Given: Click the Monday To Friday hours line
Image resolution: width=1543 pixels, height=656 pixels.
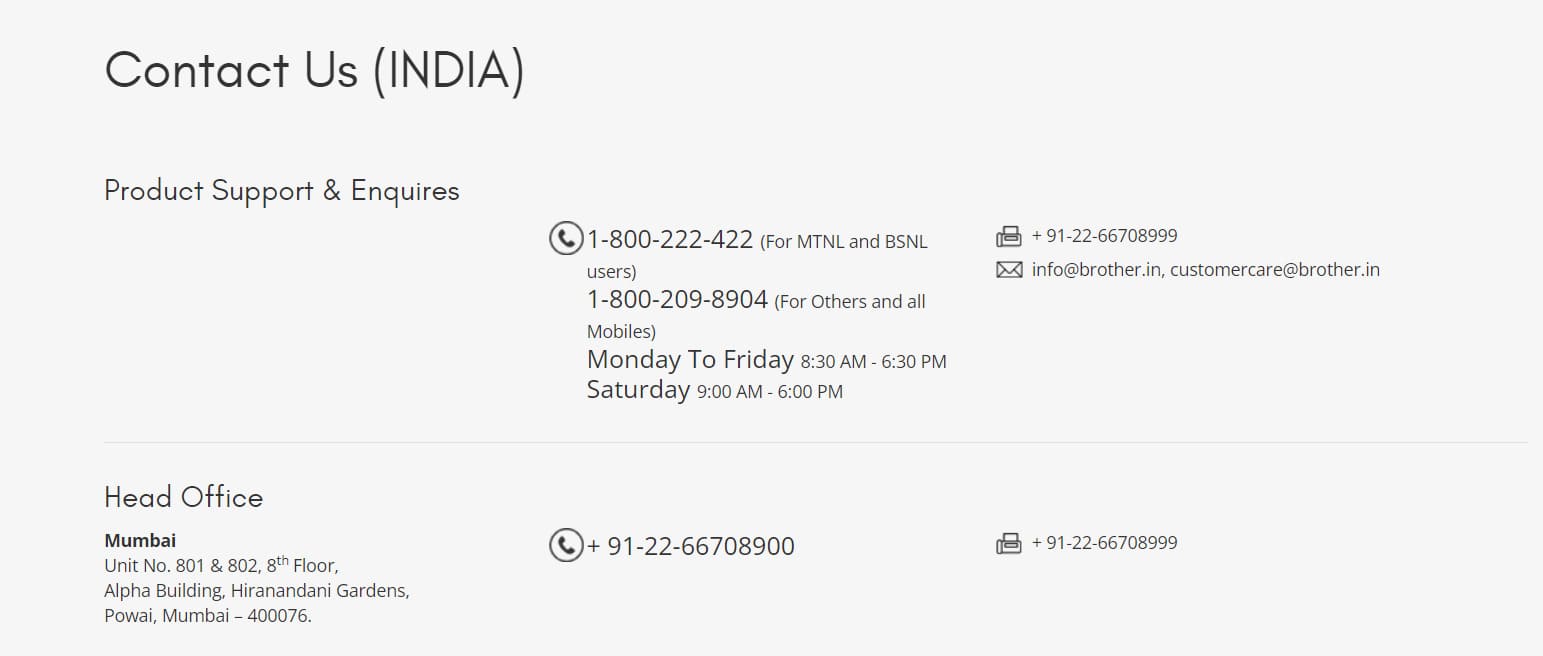Looking at the screenshot, I should pyautogui.click(x=766, y=360).
